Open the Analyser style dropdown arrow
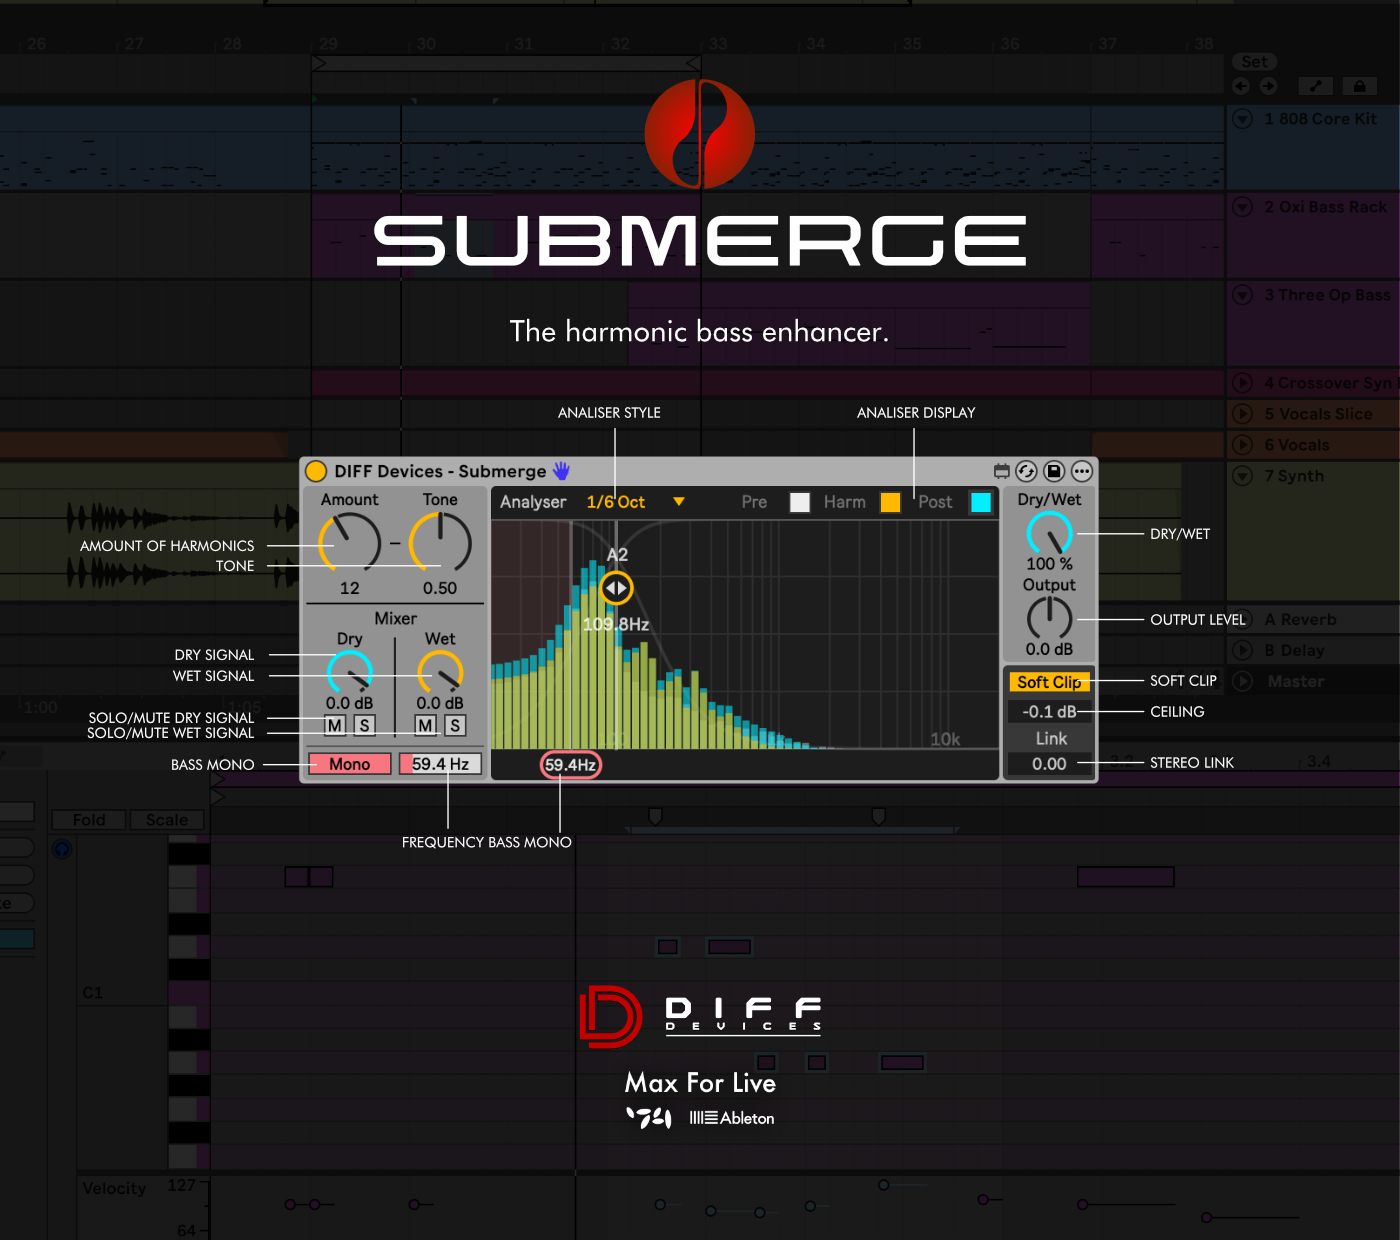 coord(679,502)
